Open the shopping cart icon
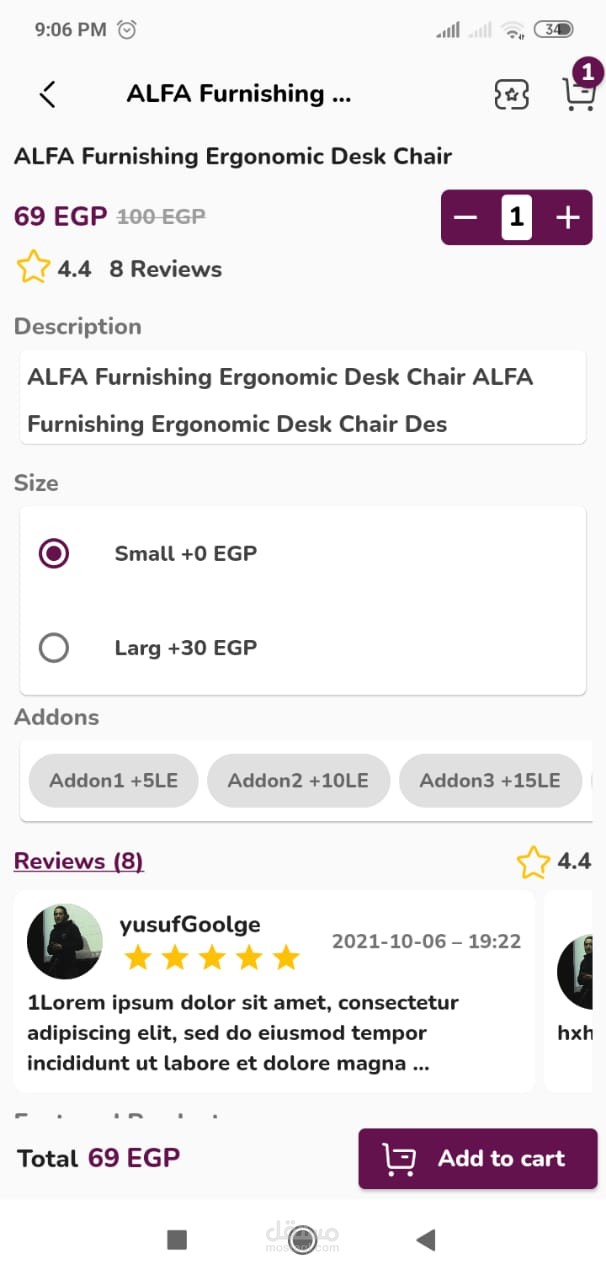The image size is (606, 1280). click(577, 93)
